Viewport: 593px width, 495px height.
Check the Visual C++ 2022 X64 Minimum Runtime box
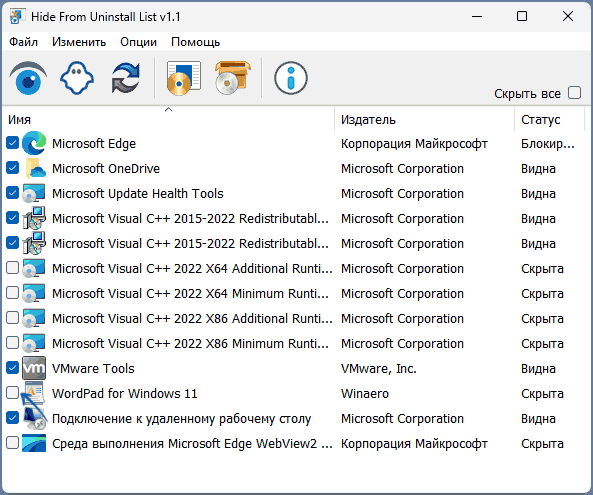(x=12, y=293)
